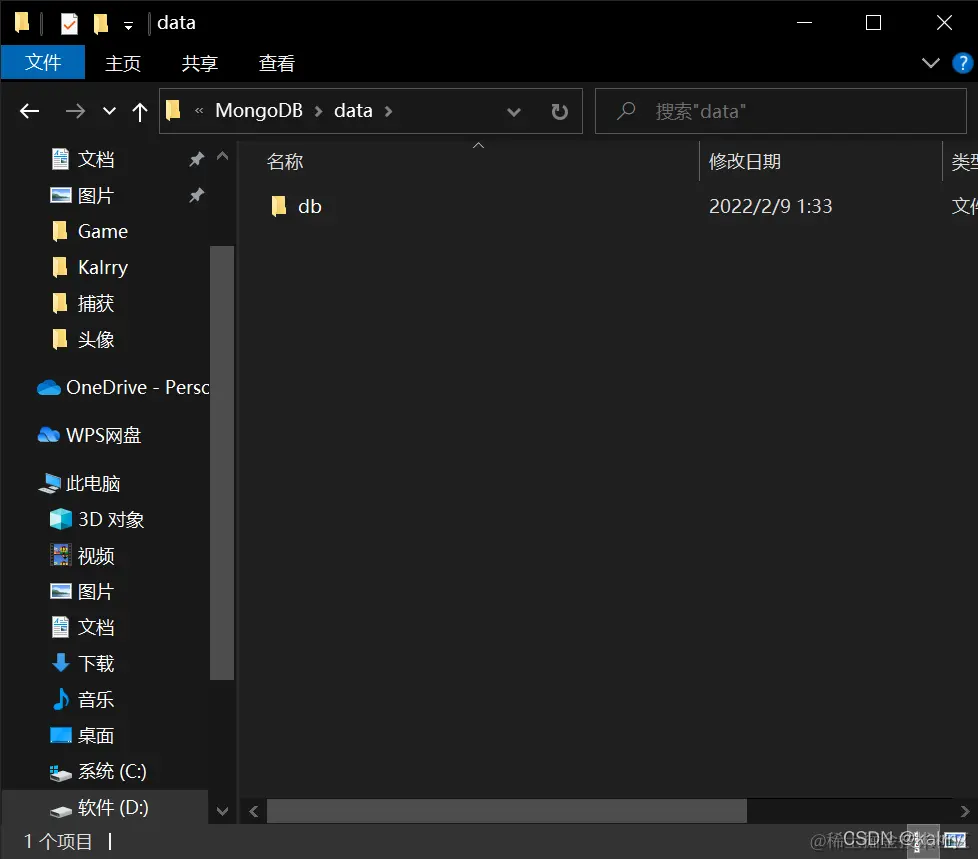Image resolution: width=978 pixels, height=859 pixels.
Task: Open the 文件 menu
Action: (43, 62)
